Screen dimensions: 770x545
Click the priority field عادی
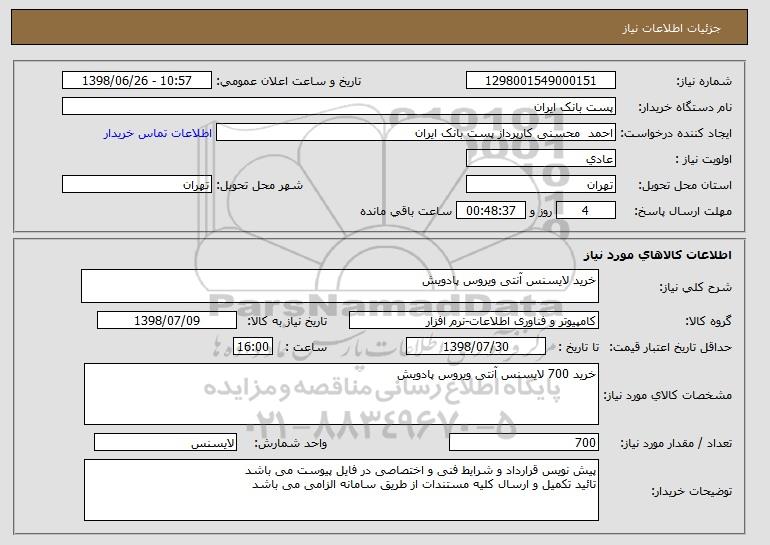(x=541, y=159)
